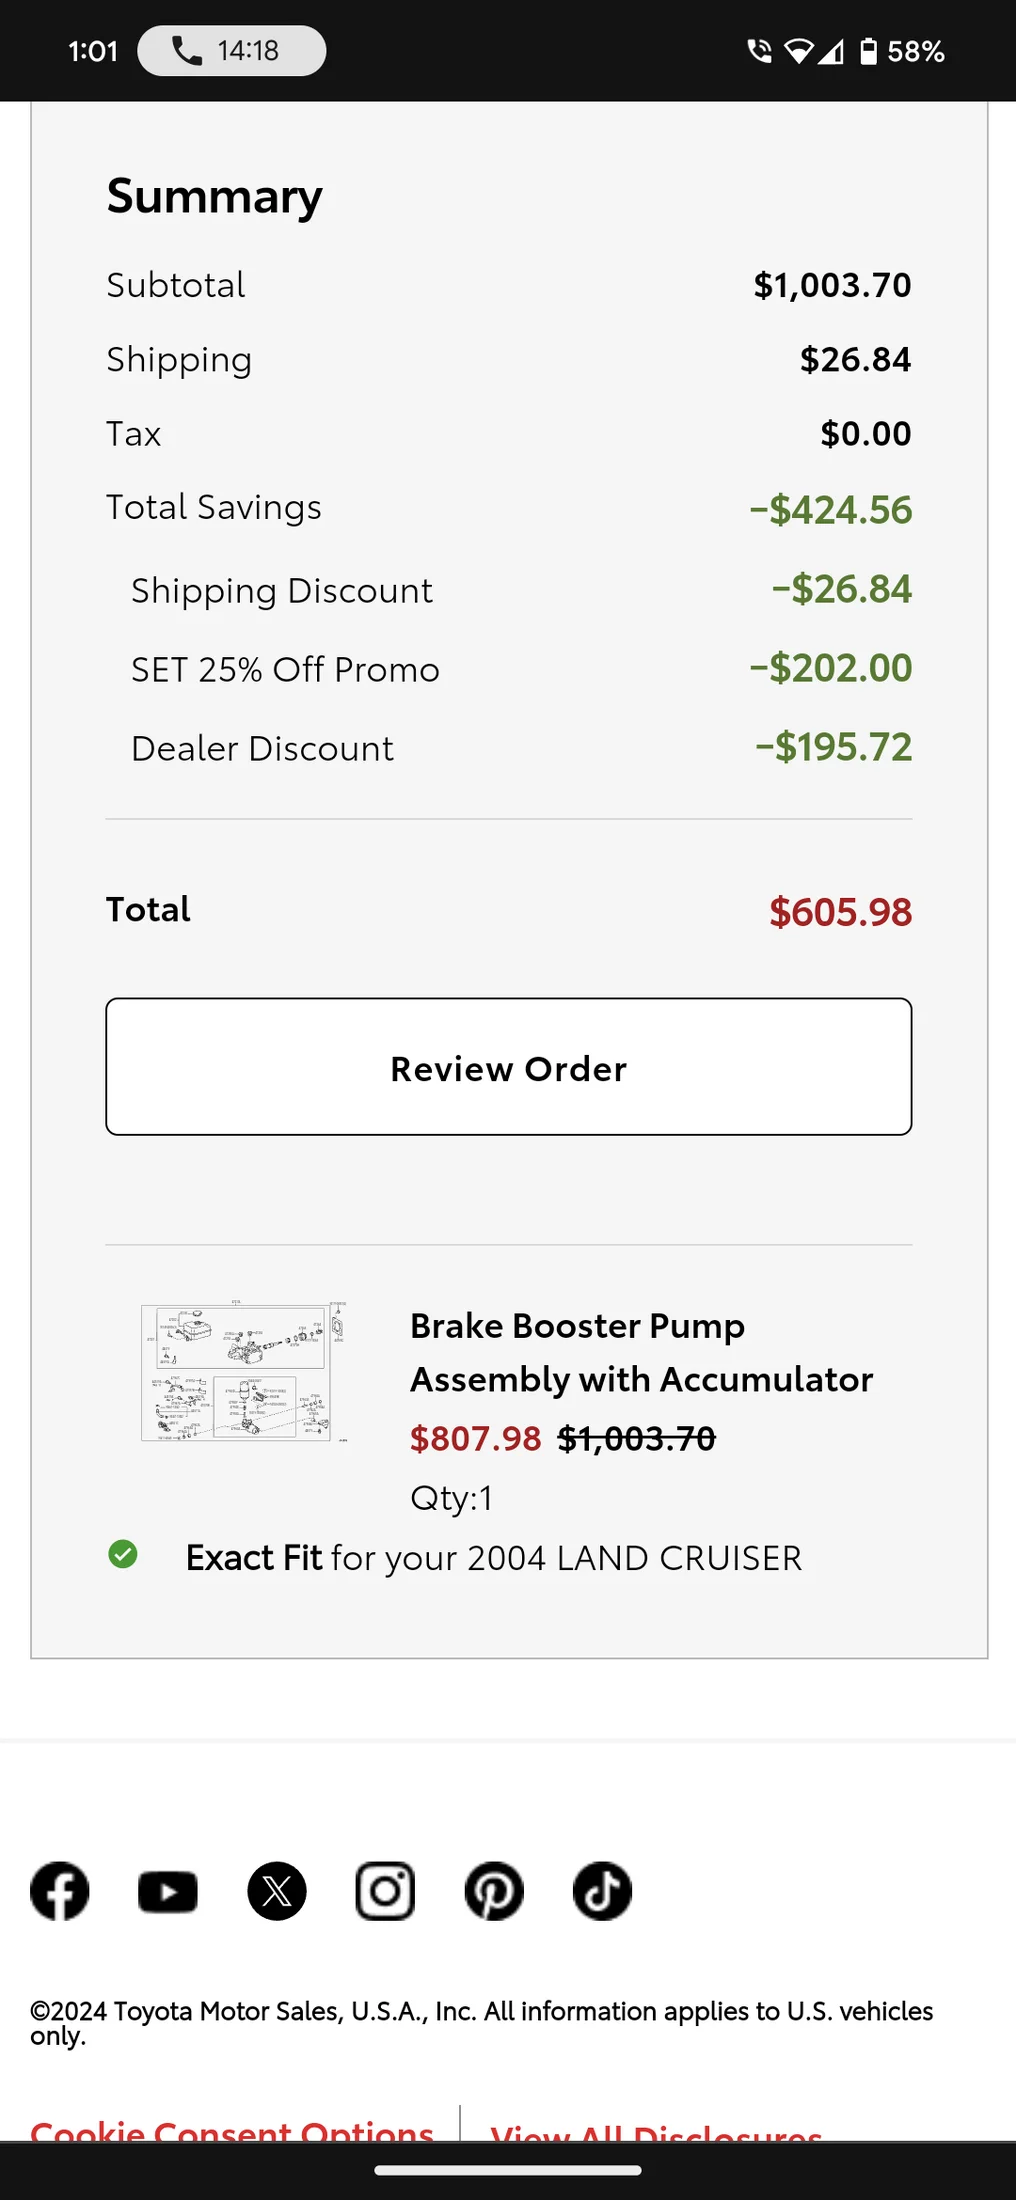Open the TikTok social icon

602,1891
